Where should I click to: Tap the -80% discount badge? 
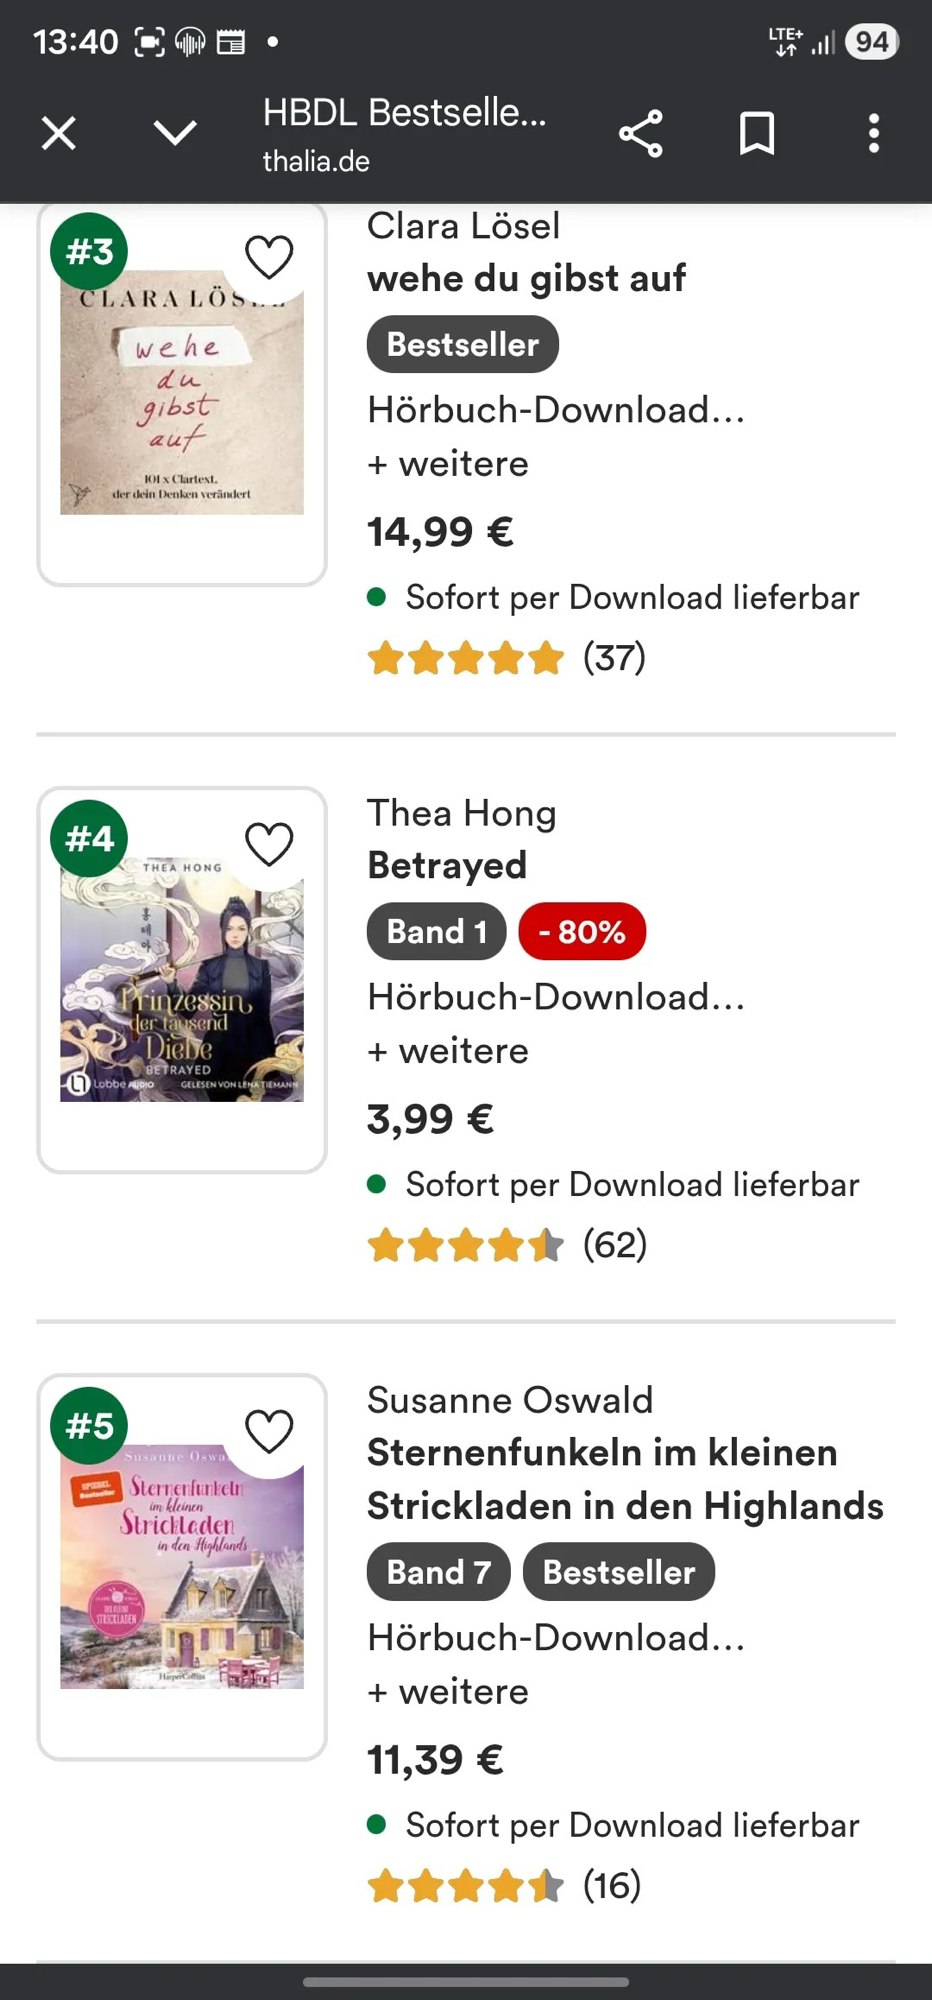tap(582, 932)
